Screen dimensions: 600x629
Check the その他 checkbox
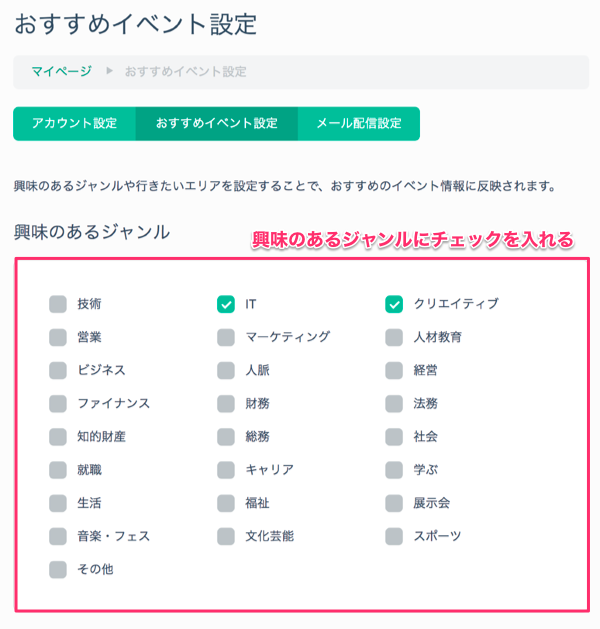(58, 570)
